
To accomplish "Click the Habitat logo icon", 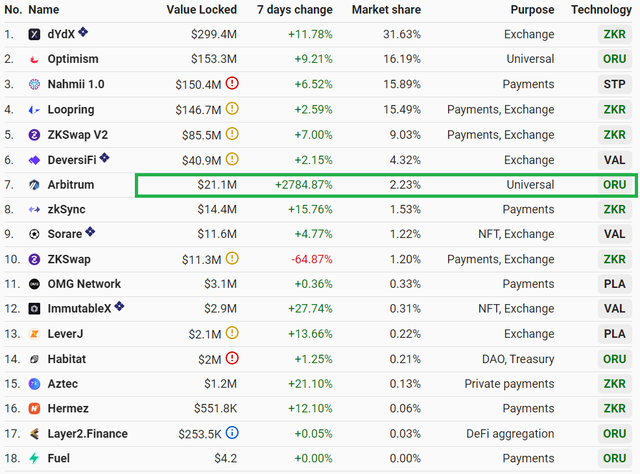I will click(34, 359).
